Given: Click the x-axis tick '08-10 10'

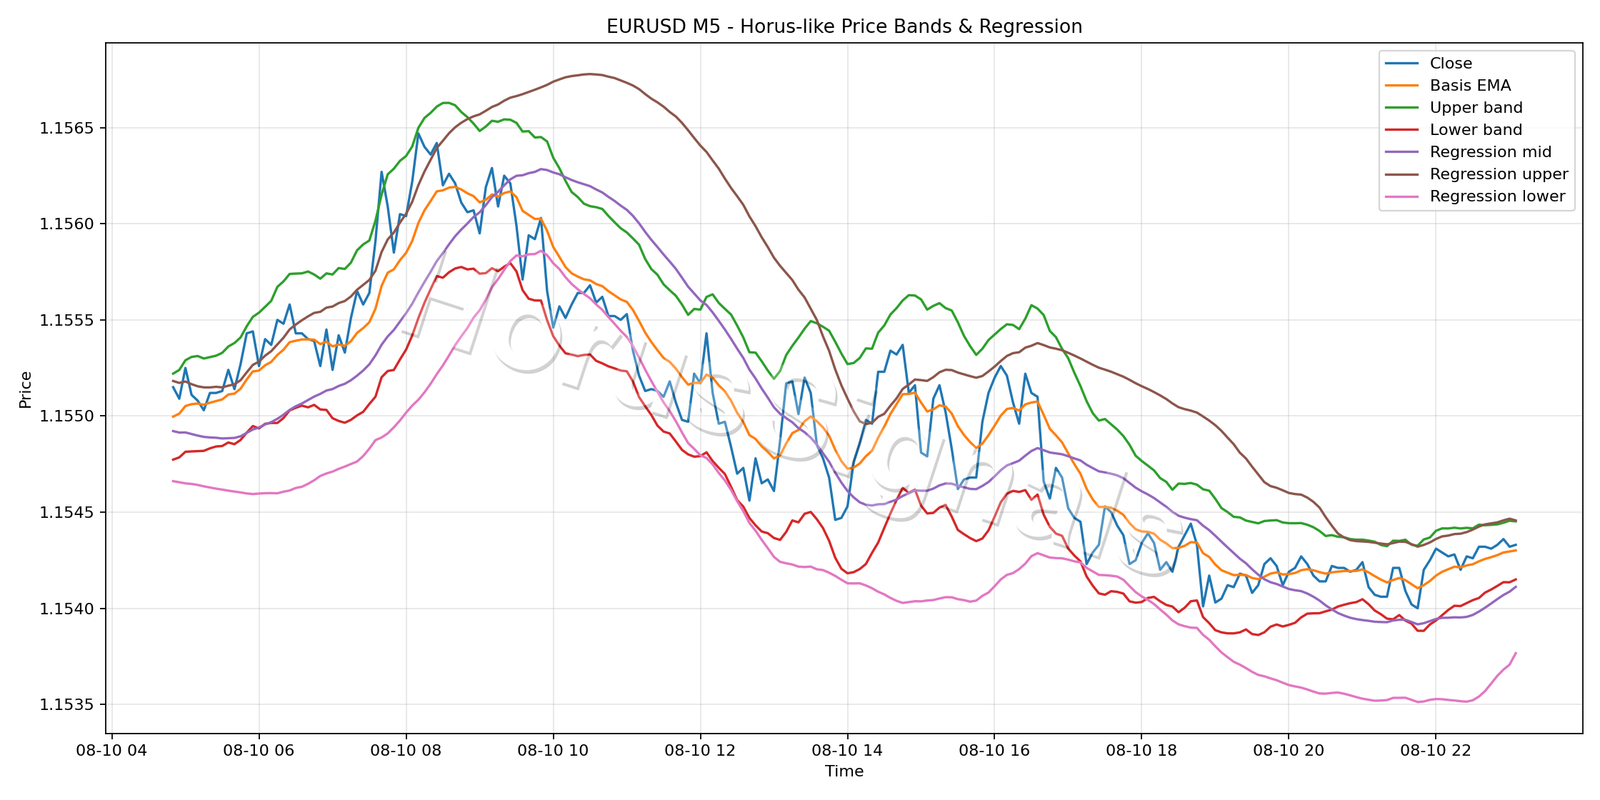Looking at the screenshot, I should click(553, 750).
